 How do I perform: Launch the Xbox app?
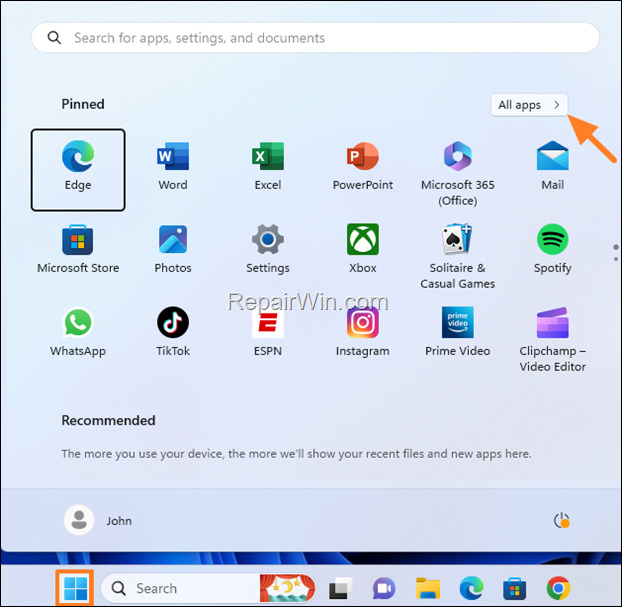363,249
